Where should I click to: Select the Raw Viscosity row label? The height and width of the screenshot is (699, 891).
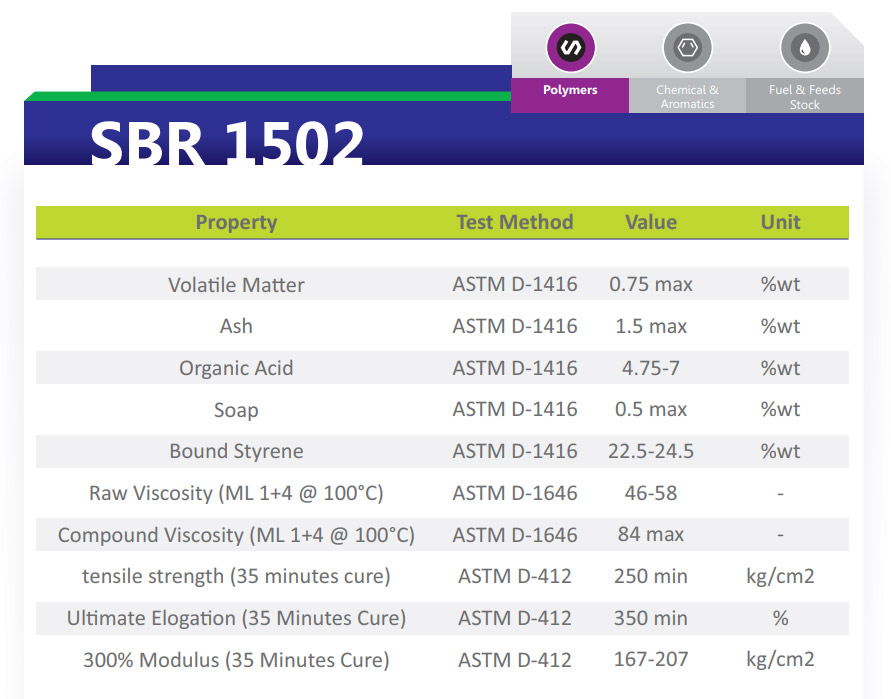point(236,493)
